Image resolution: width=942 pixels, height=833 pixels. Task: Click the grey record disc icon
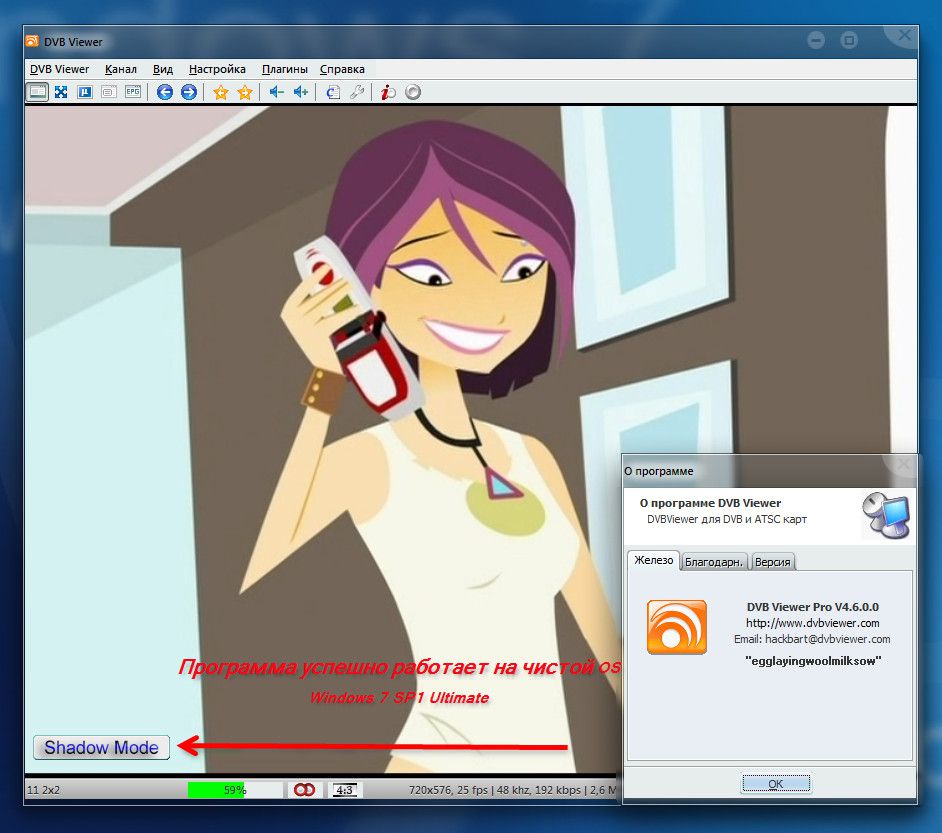(x=413, y=92)
